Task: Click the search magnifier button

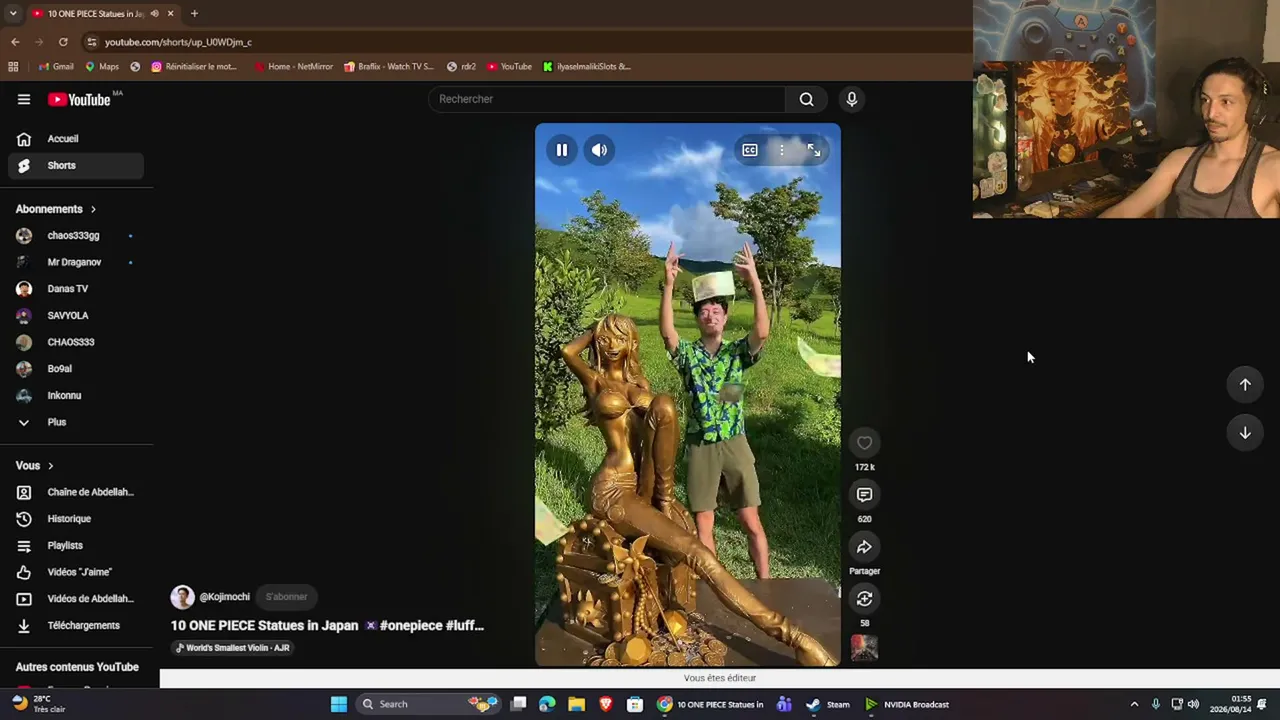Action: click(x=806, y=99)
